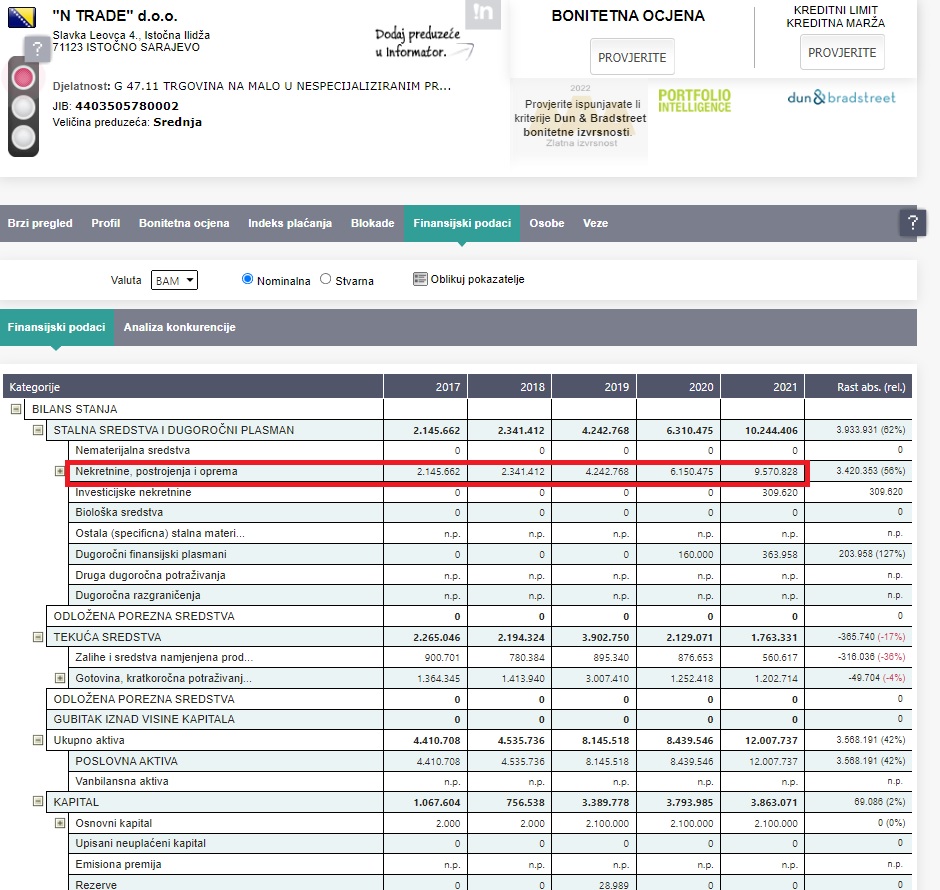Click PROVJERITE under Bonitetna ocjena
Screen dimensions: 940x890
(x=631, y=57)
